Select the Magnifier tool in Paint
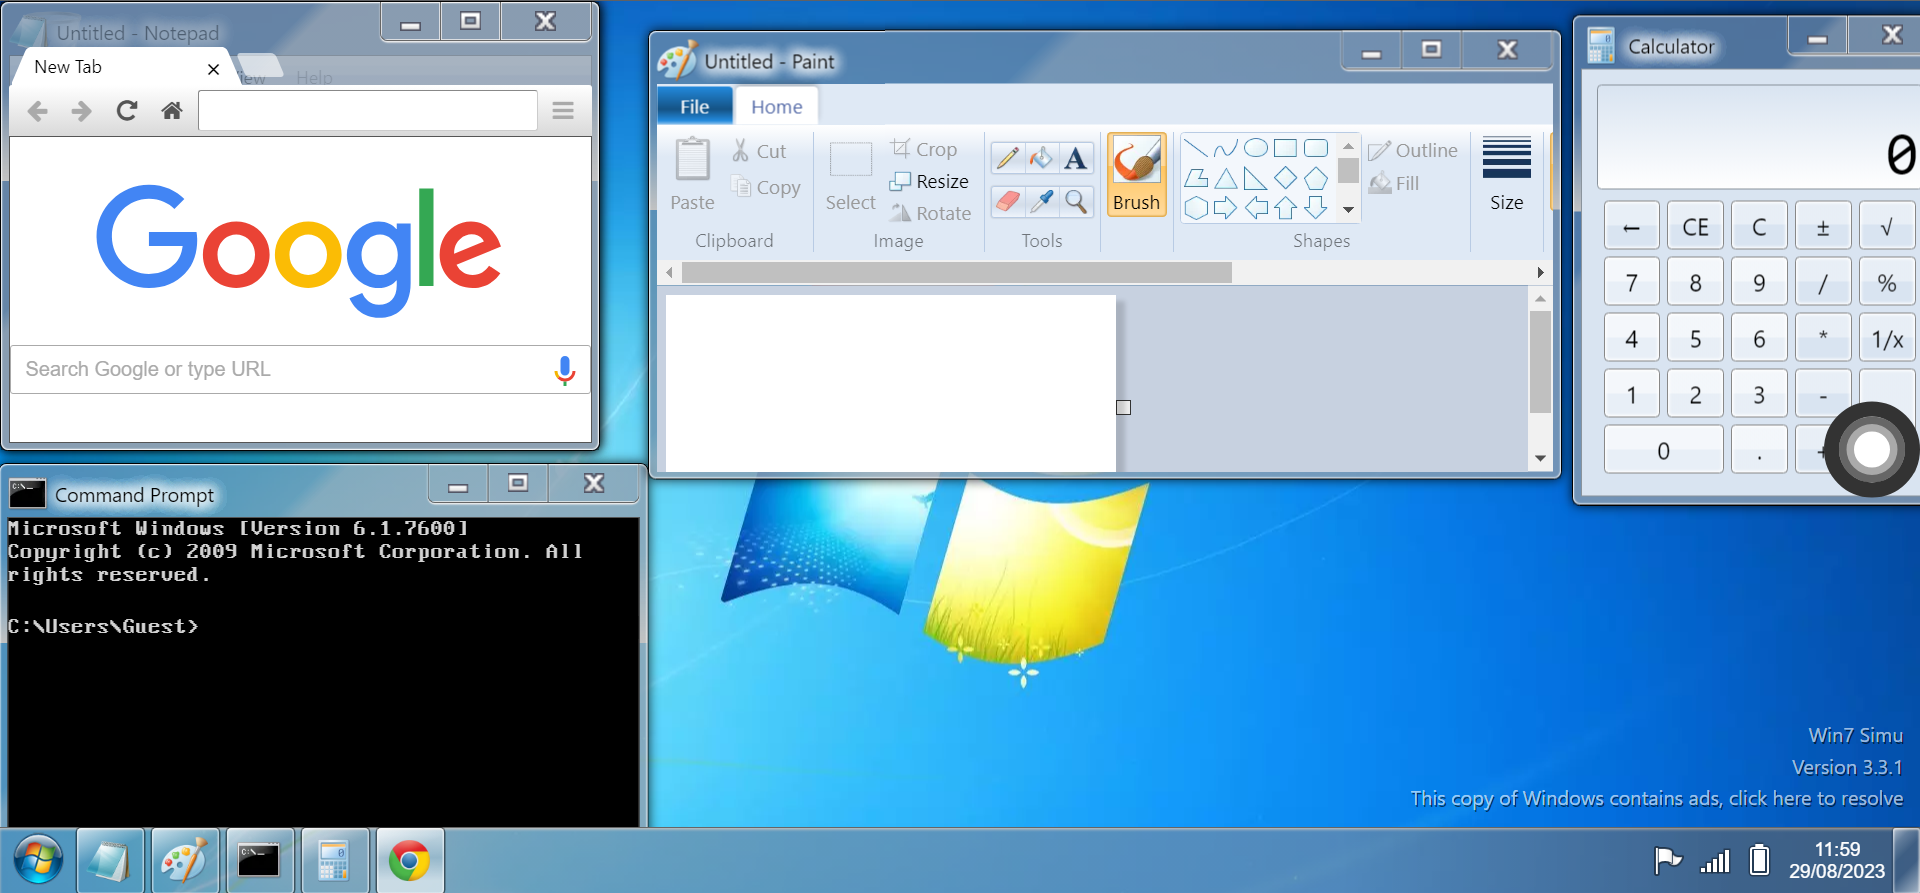The image size is (1920, 893). [1076, 201]
